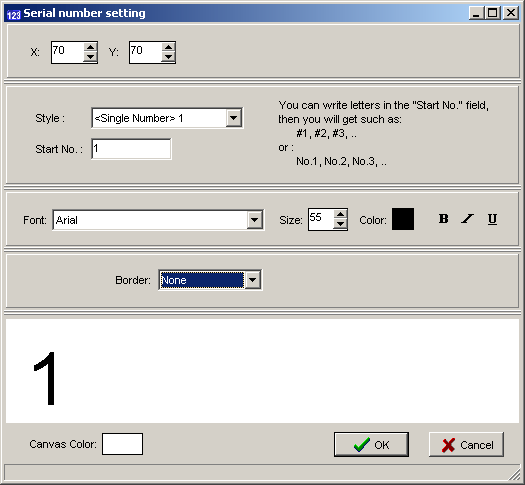
Task: Decrease the Y value with down arrow
Action: point(168,57)
